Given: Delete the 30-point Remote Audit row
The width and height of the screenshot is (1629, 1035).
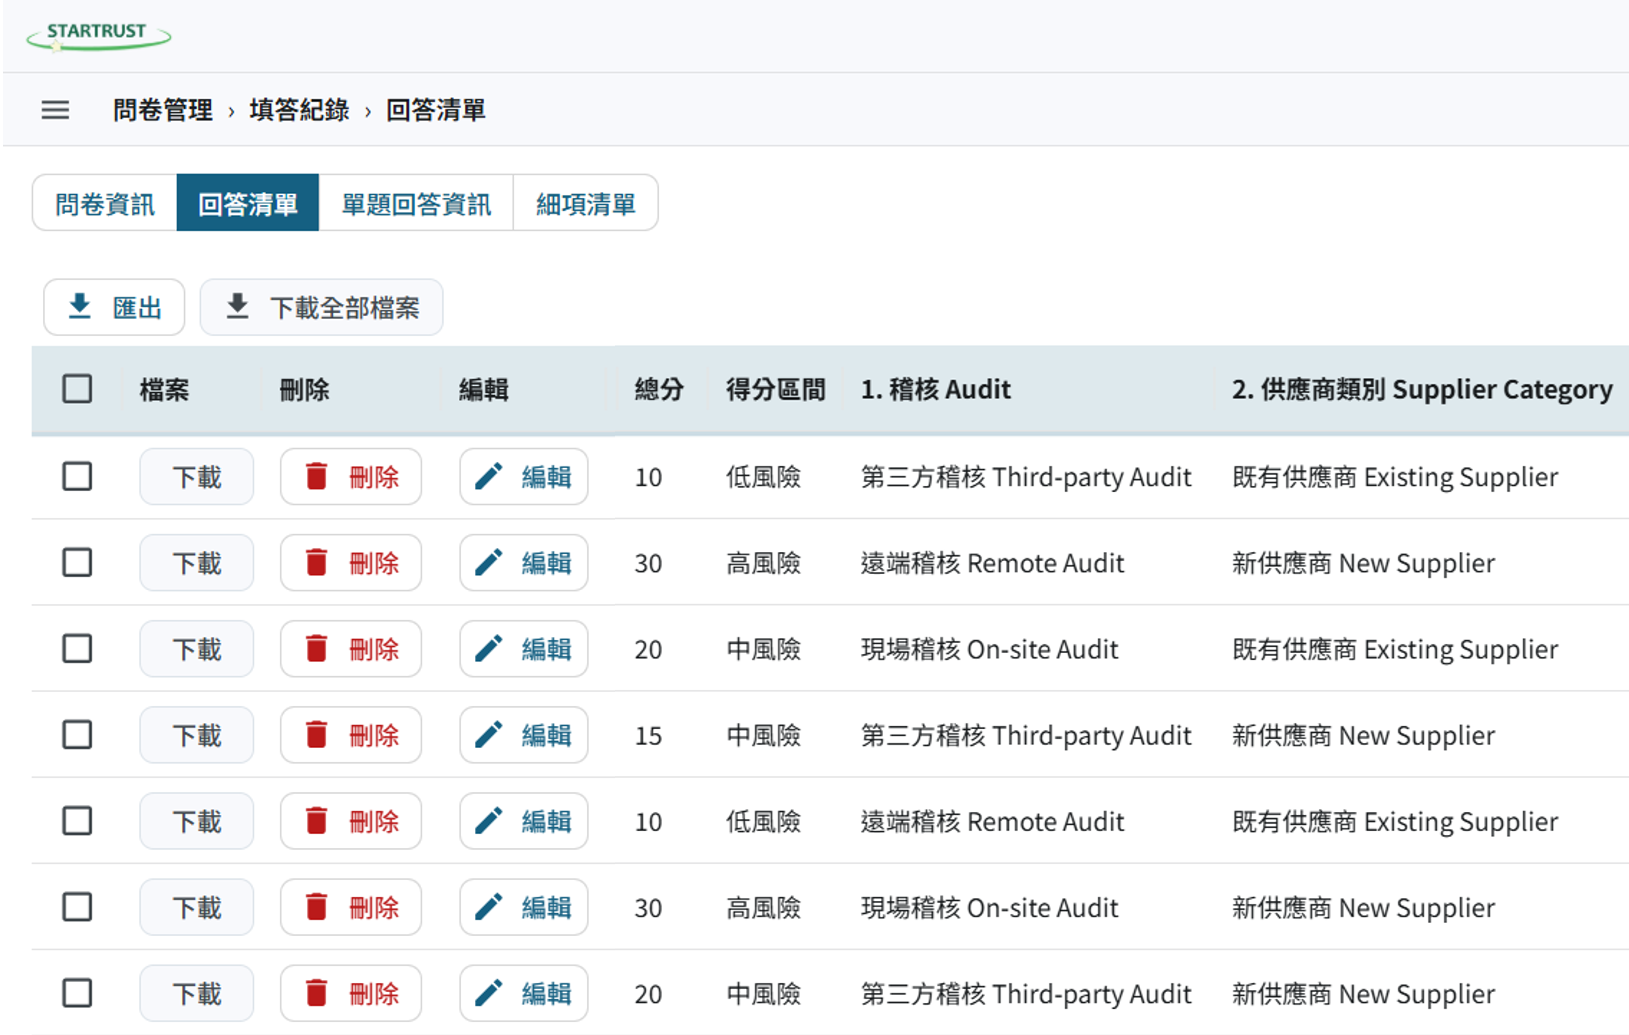Looking at the screenshot, I should tap(350, 563).
